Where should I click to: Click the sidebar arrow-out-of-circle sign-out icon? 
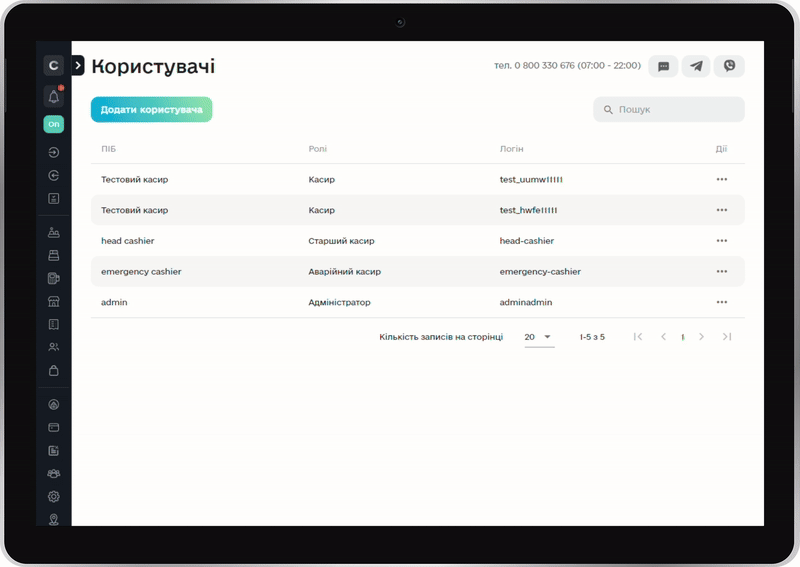(x=54, y=176)
